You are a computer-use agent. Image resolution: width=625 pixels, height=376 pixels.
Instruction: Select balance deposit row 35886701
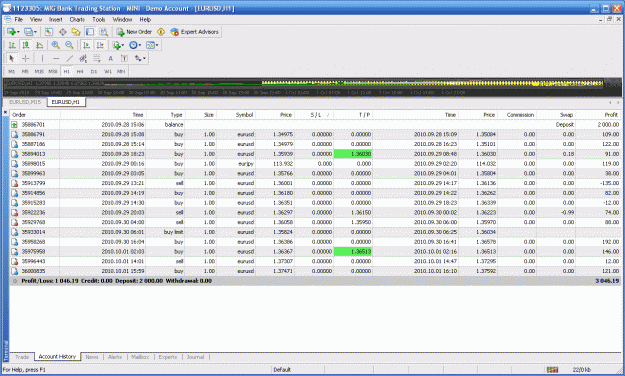[x=315, y=124]
